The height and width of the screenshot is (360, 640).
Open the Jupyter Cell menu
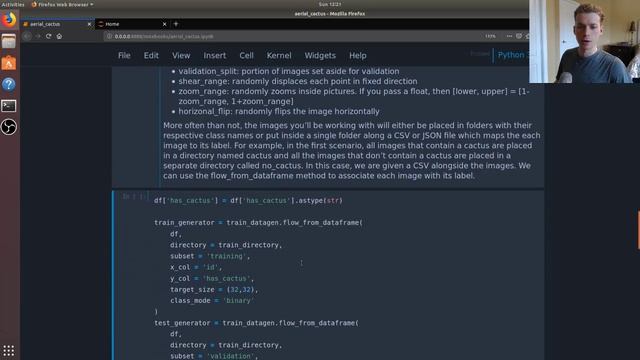[x=246, y=56]
